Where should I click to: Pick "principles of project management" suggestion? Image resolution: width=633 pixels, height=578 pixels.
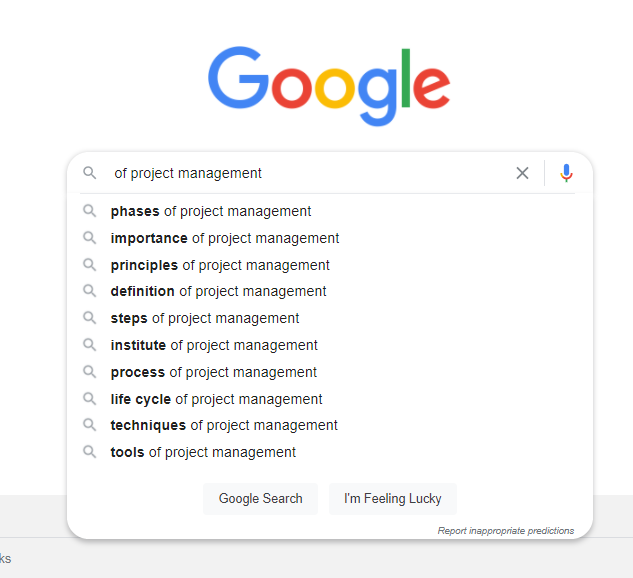pos(220,265)
